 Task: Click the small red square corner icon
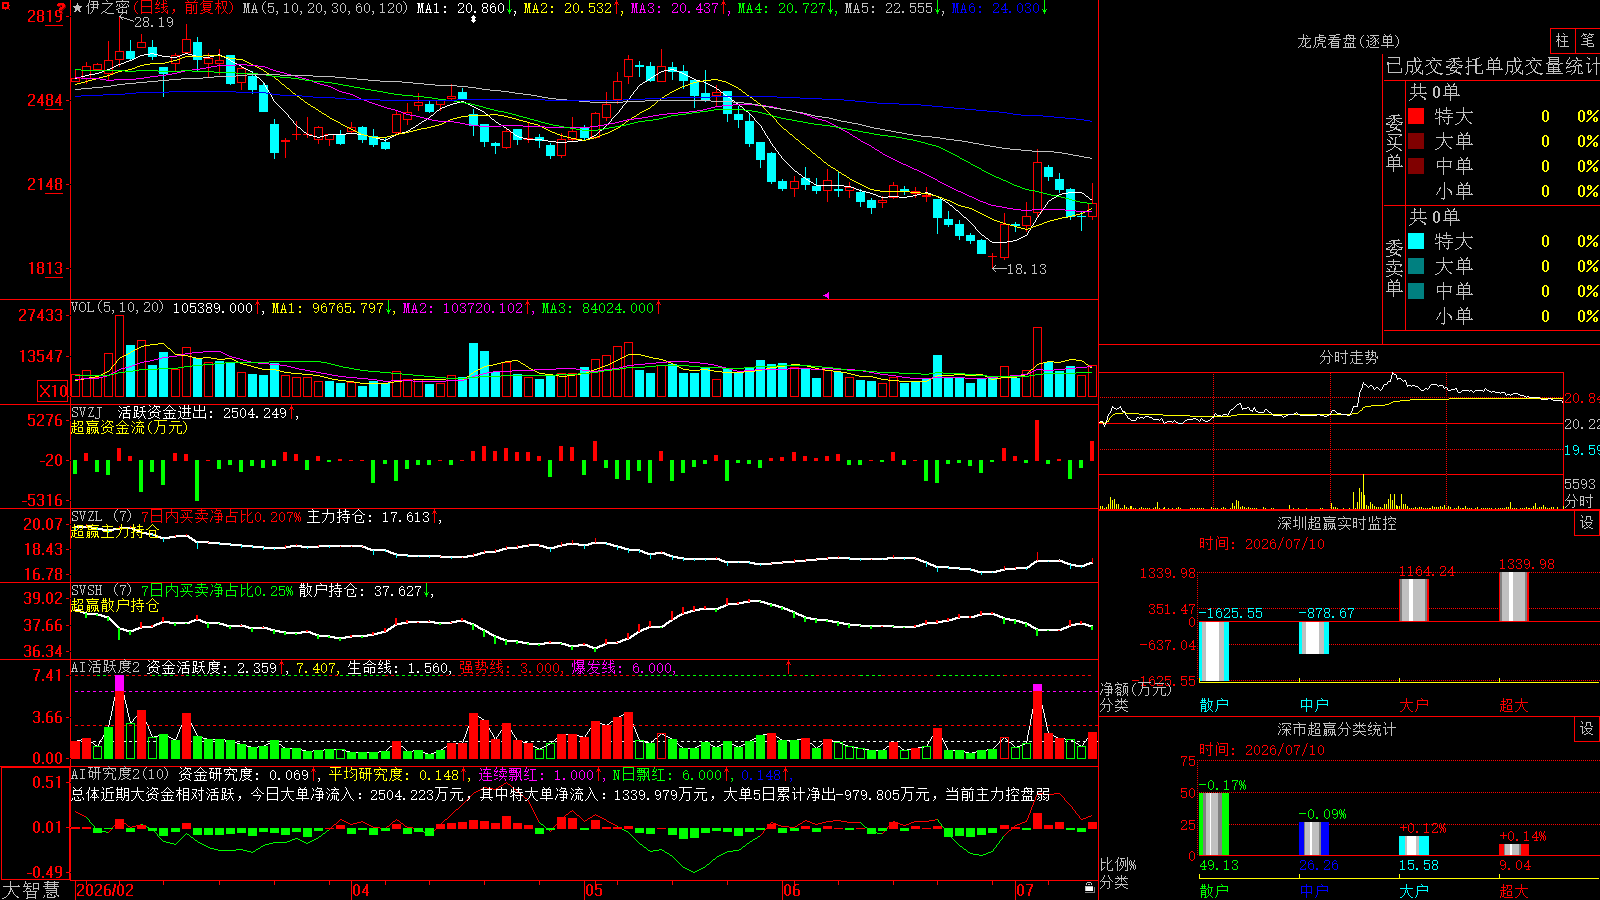tap(6, 5)
